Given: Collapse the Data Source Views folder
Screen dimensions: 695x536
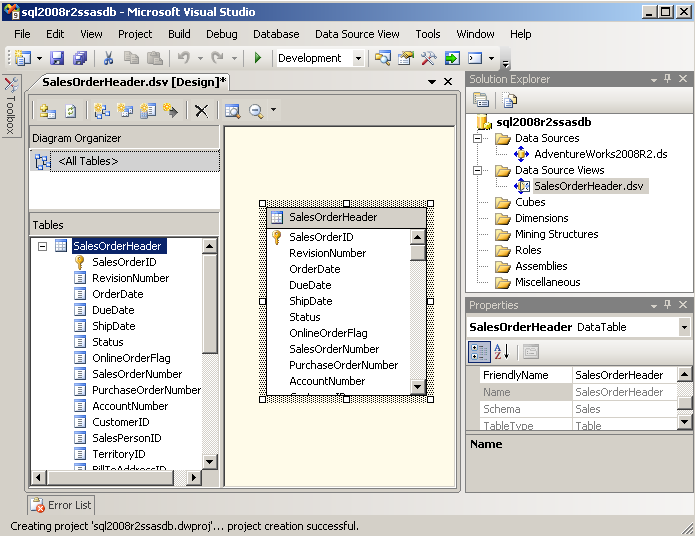Looking at the screenshot, I should [477, 170].
